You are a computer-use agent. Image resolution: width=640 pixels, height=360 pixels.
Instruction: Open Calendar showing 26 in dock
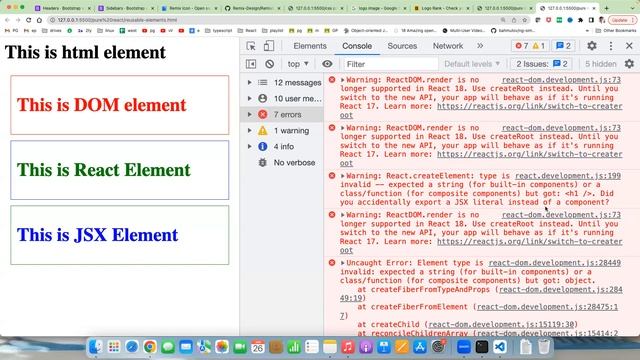(258, 347)
